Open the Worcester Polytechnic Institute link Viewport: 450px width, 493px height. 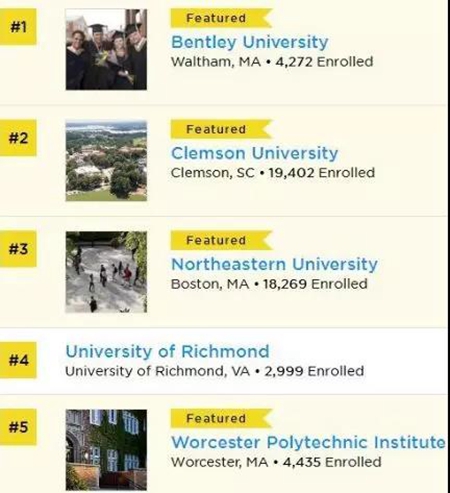tap(308, 442)
